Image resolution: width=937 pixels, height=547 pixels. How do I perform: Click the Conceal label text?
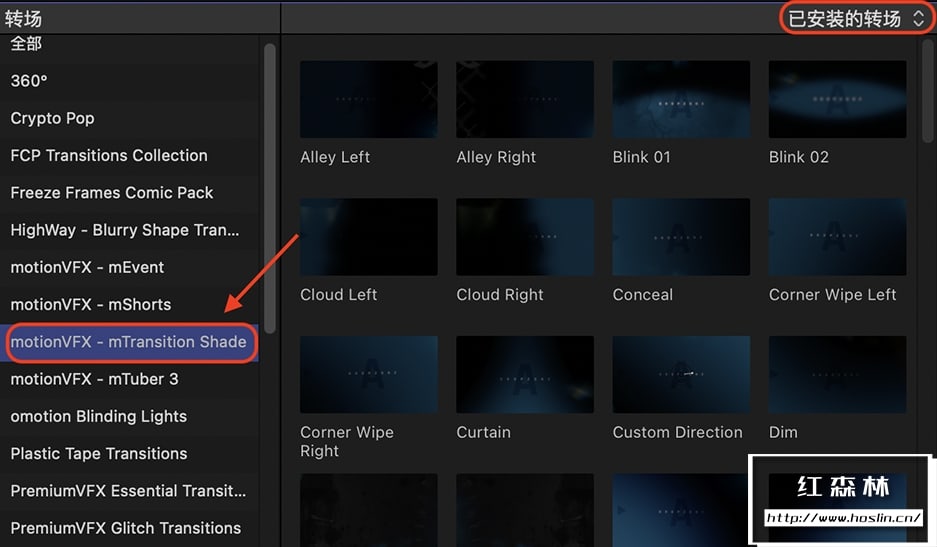coord(642,295)
